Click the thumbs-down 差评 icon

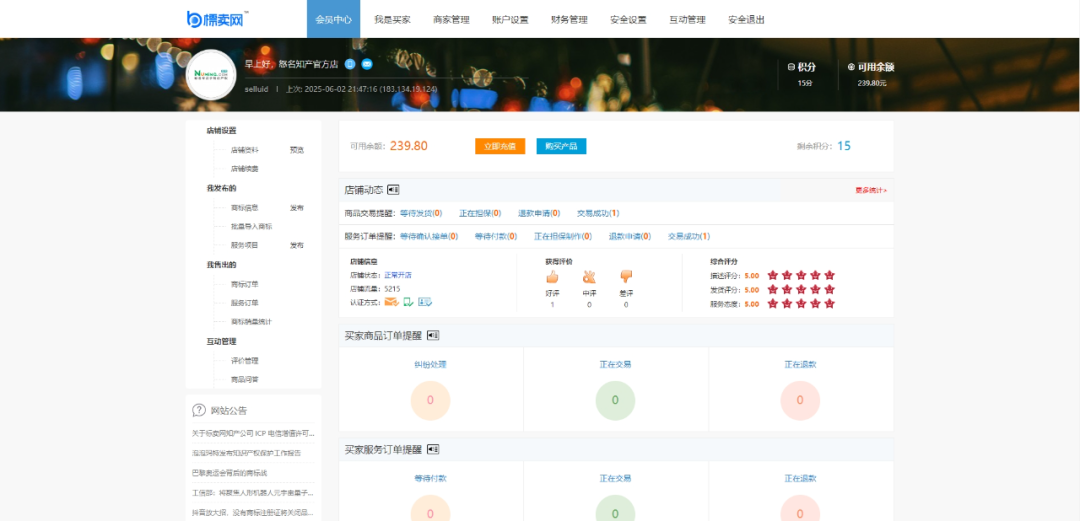[626, 277]
